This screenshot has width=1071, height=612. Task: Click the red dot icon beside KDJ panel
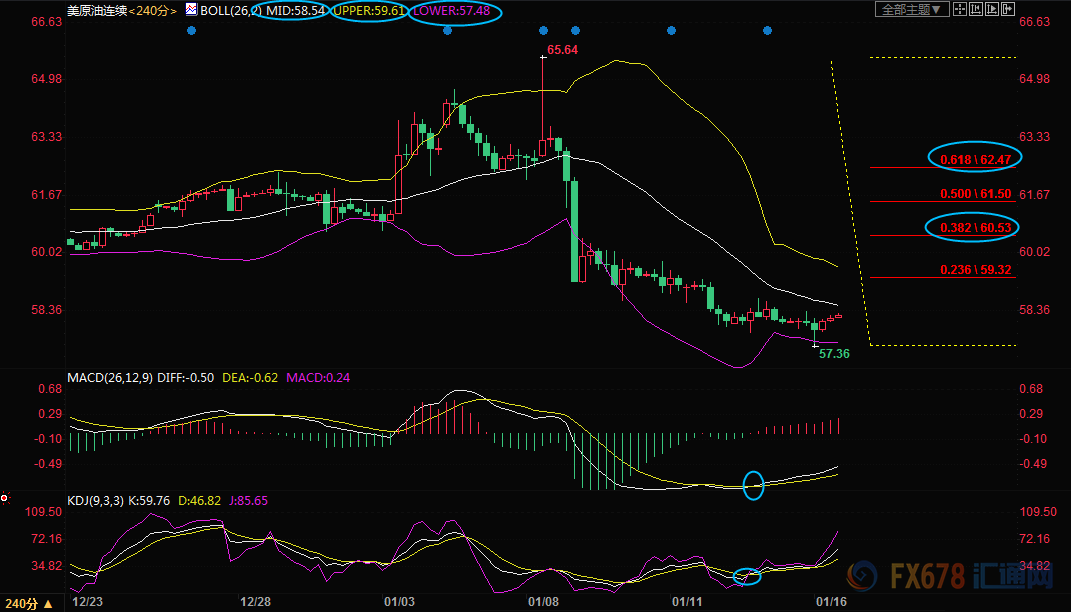(5, 498)
